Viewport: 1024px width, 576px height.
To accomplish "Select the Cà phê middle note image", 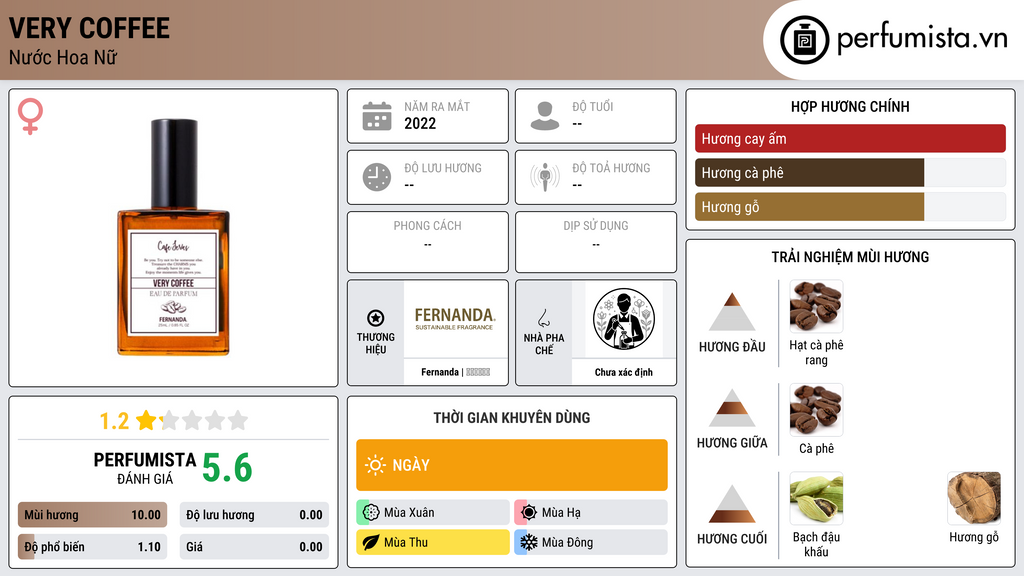I will pyautogui.click(x=816, y=409).
